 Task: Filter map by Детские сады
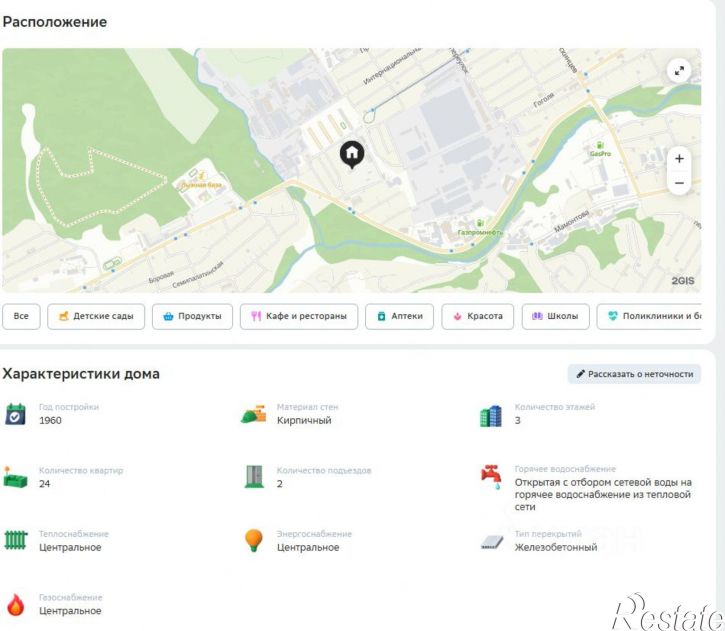96,316
